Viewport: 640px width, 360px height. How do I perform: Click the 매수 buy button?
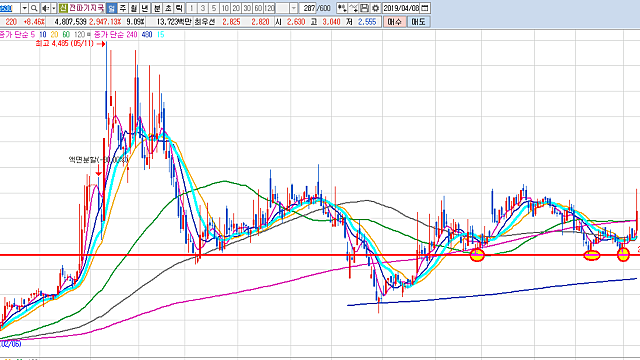click(394, 22)
